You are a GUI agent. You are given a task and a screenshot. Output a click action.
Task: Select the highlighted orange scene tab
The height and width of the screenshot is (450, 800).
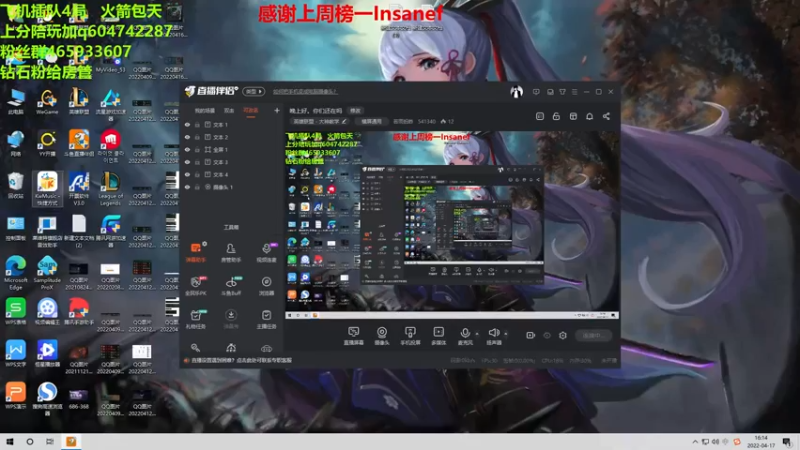click(x=251, y=111)
